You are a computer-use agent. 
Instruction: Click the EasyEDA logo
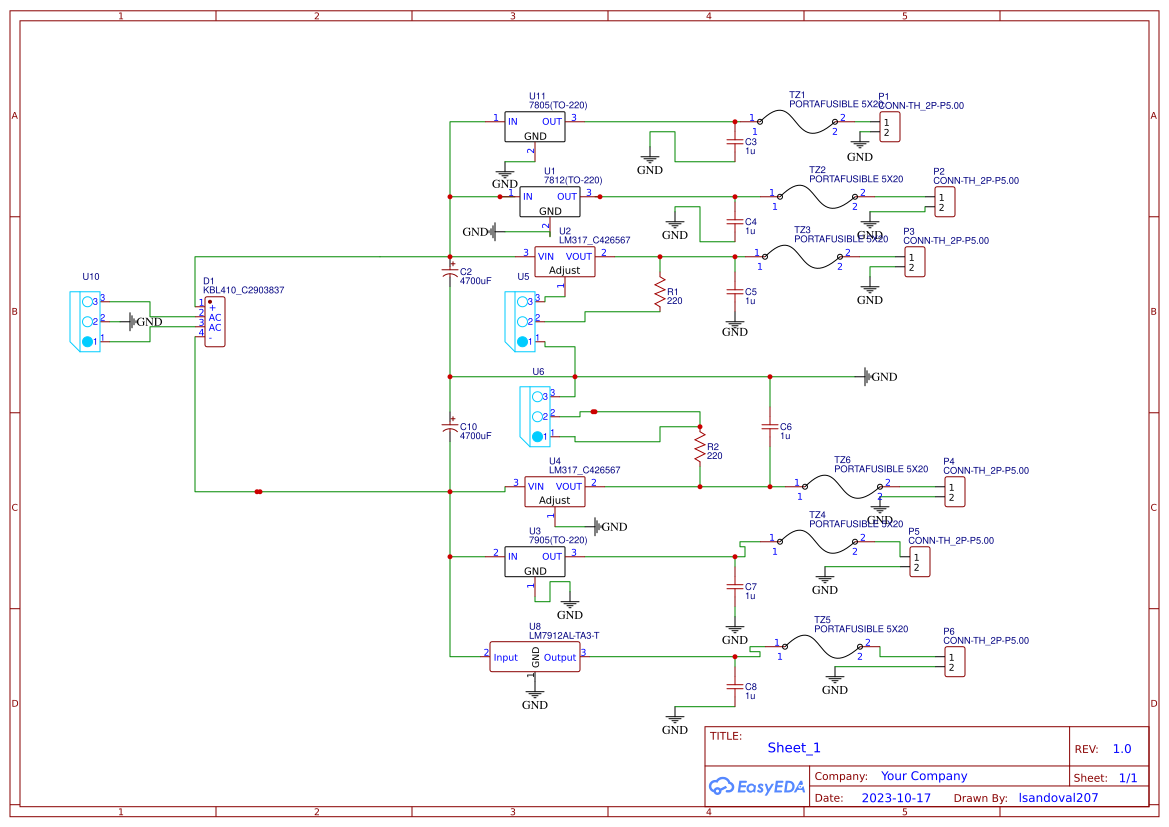(x=757, y=787)
